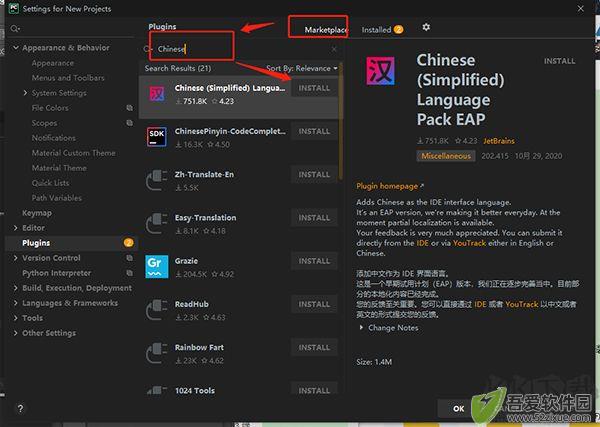Click the Size: 1.4M text
This screenshot has height=427, width=600.
coord(374,362)
